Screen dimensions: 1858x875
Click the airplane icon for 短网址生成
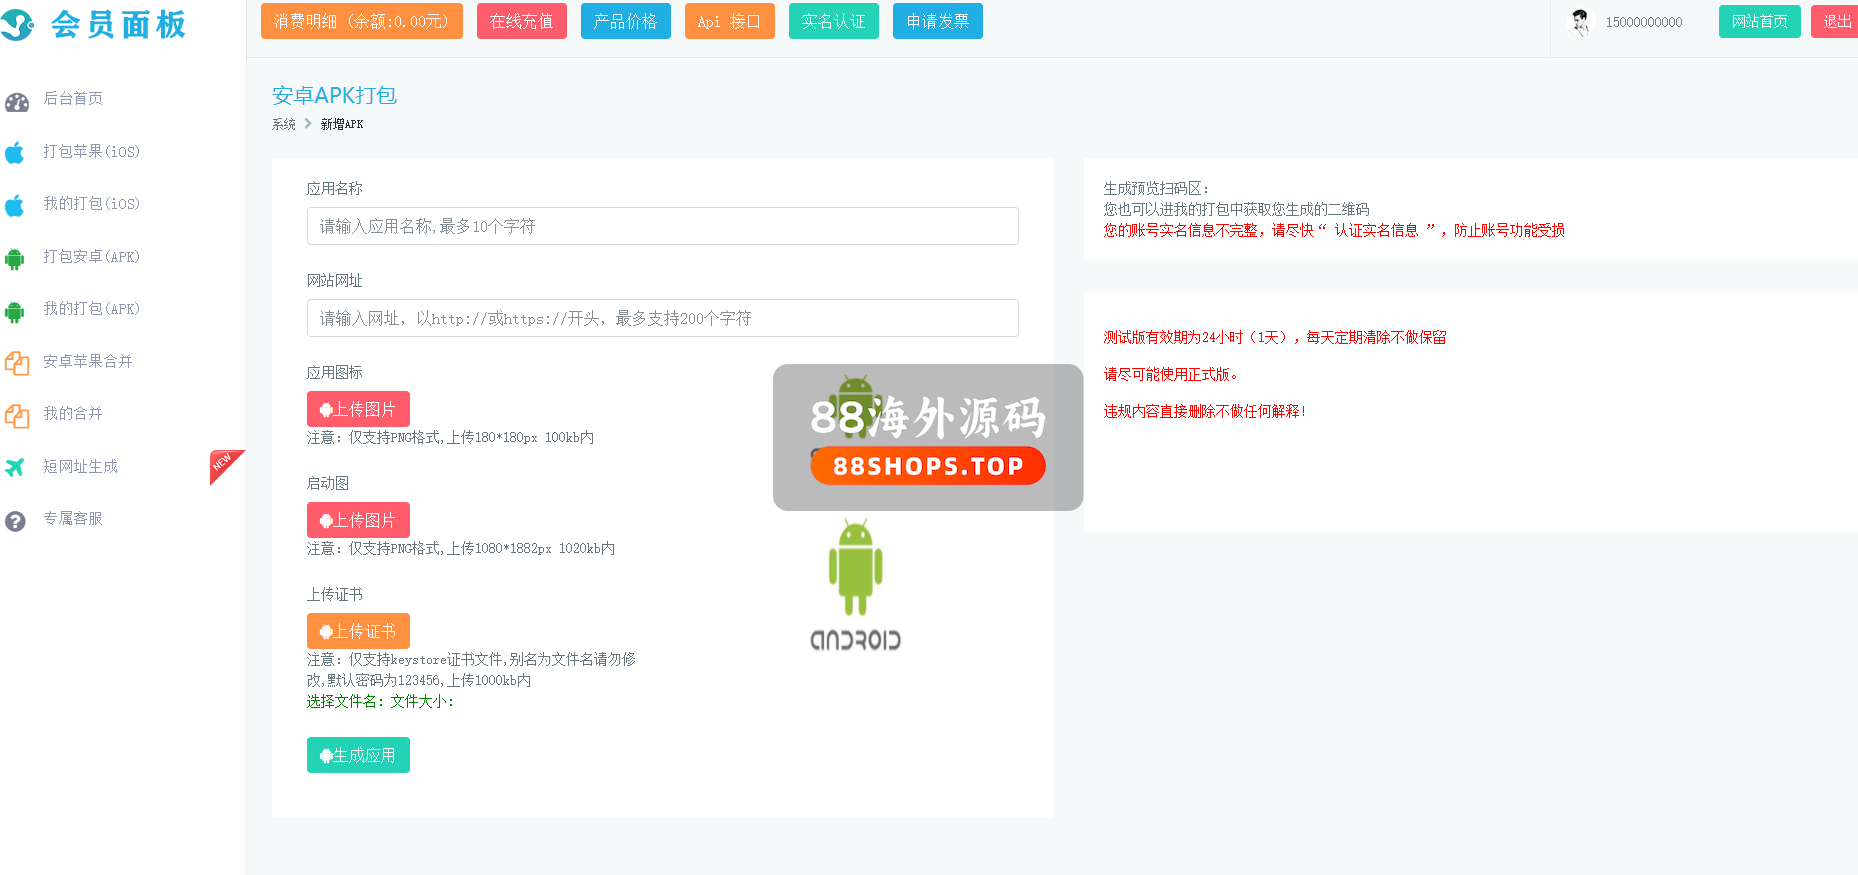point(15,467)
